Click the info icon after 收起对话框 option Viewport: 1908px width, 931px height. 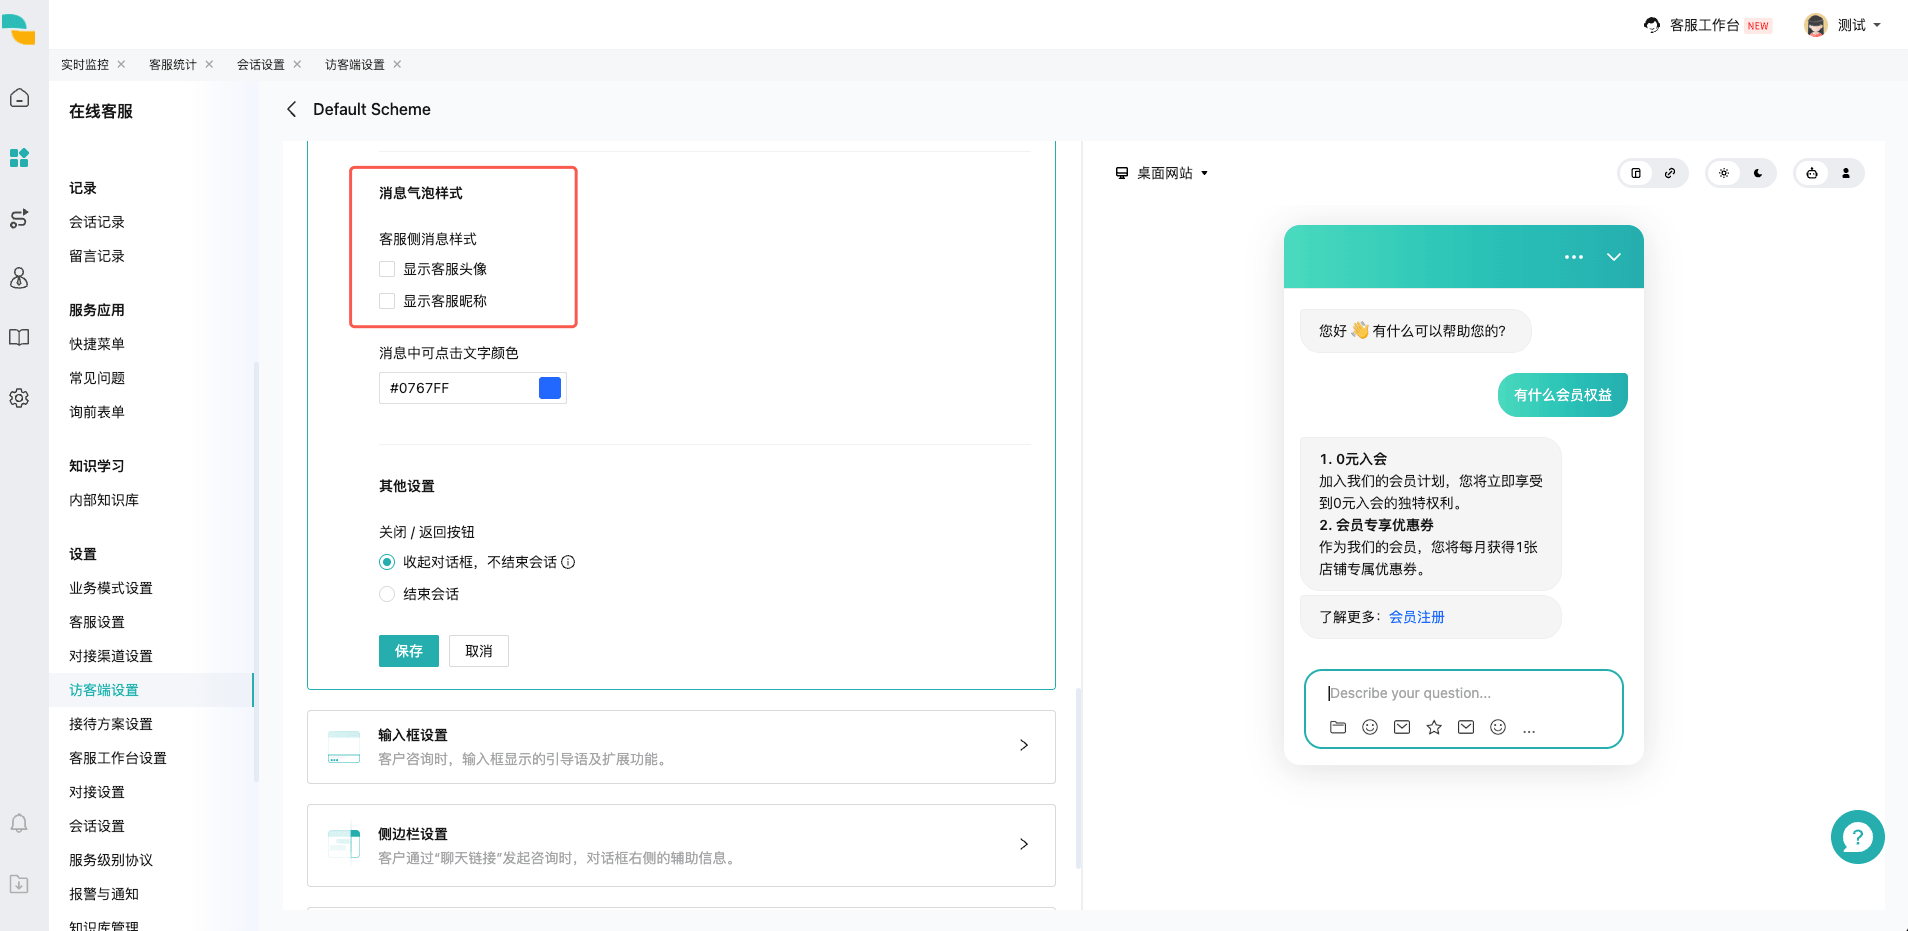pyautogui.click(x=568, y=562)
